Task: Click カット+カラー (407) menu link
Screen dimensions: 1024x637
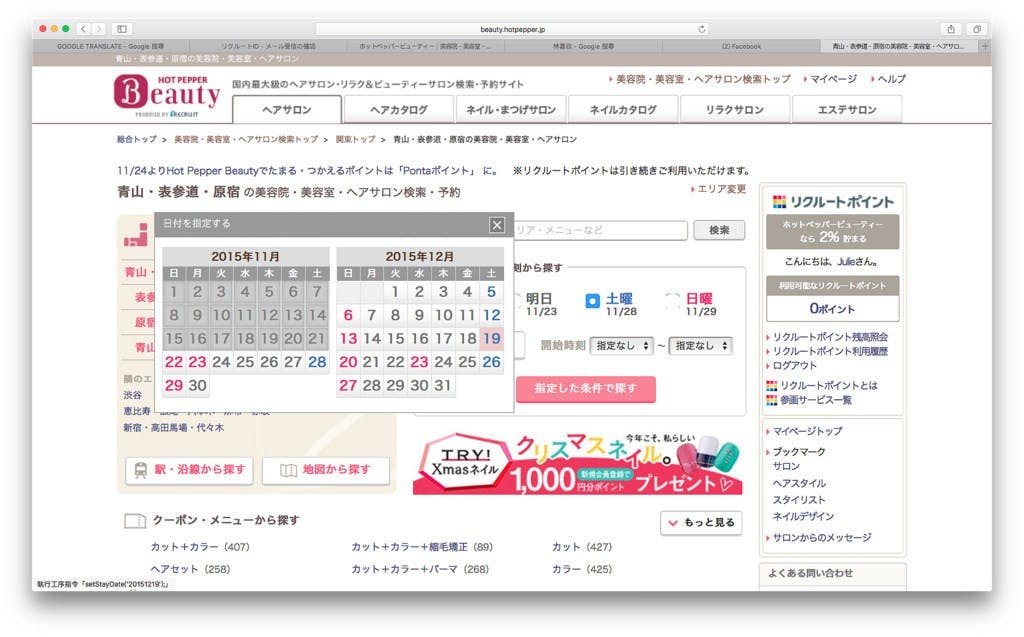Action: coord(200,547)
